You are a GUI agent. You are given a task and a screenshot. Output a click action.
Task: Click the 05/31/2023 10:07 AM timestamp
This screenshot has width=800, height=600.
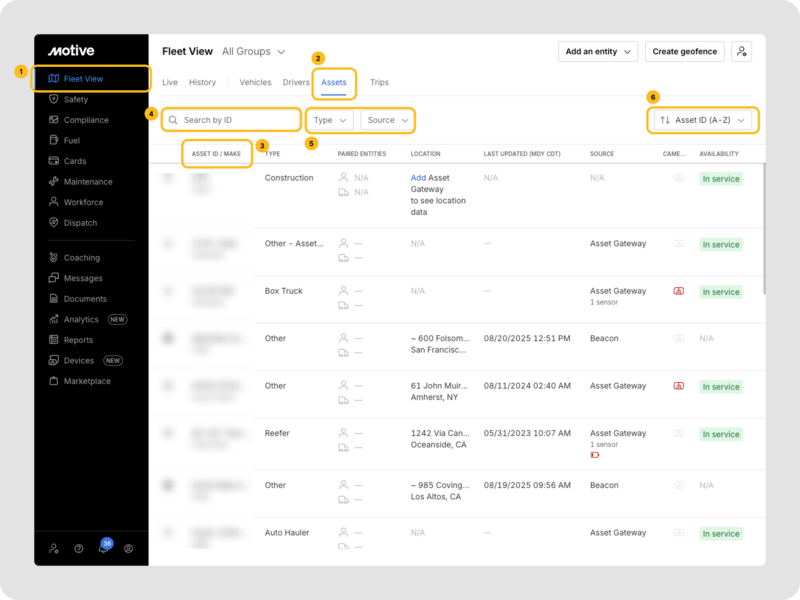click(x=527, y=433)
